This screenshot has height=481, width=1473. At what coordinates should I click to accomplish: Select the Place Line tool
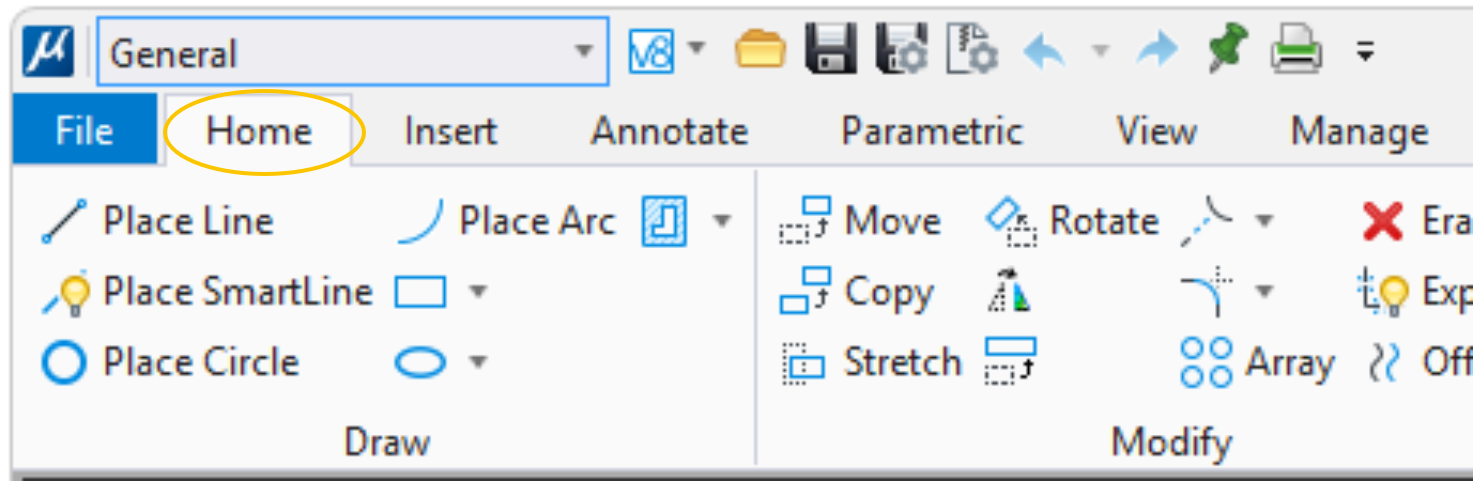(158, 221)
